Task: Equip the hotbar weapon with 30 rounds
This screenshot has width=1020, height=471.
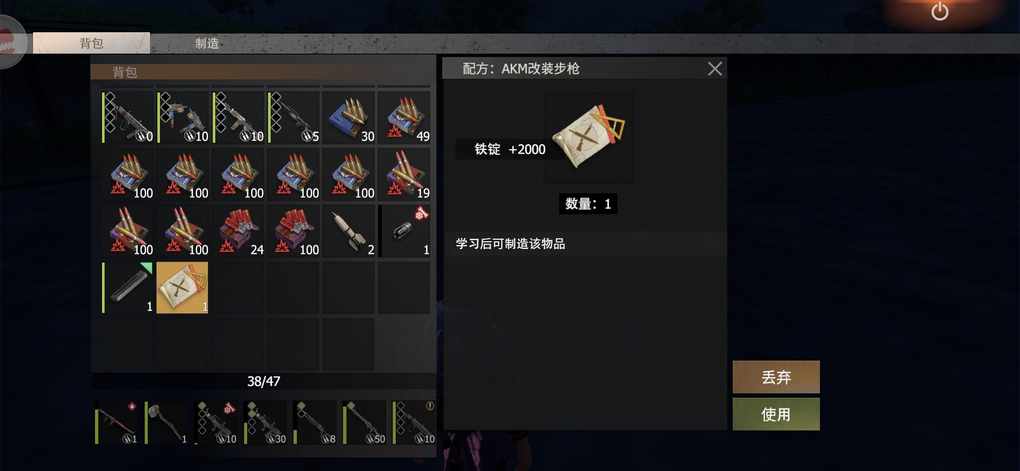Action: tap(265, 423)
